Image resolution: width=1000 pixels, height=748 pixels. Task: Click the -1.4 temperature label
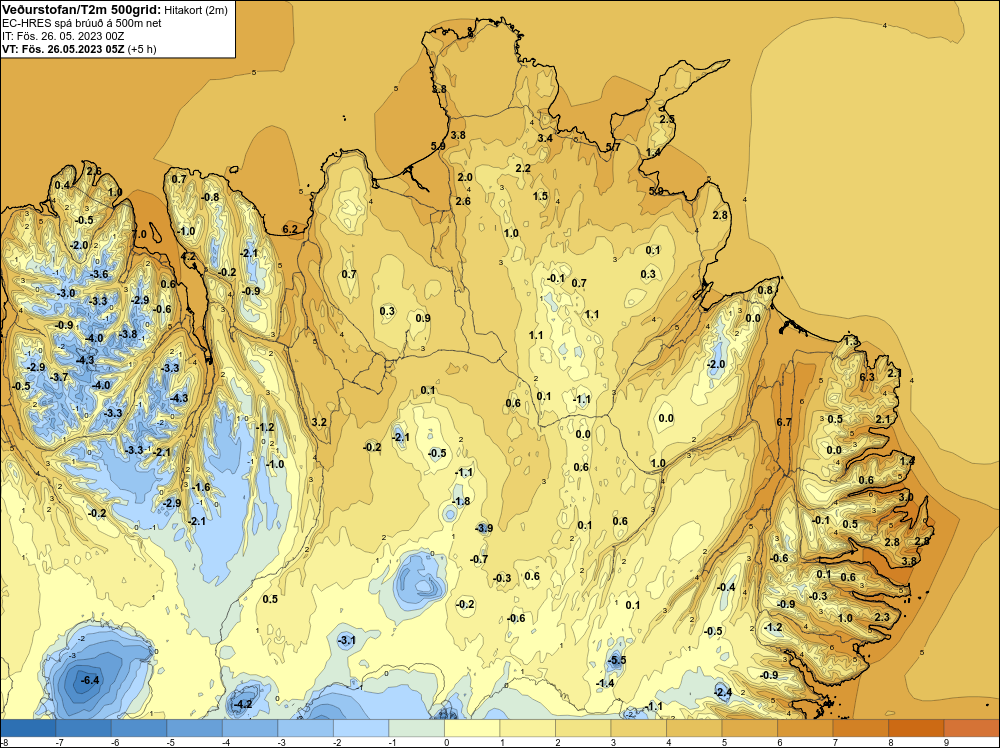[x=605, y=683]
